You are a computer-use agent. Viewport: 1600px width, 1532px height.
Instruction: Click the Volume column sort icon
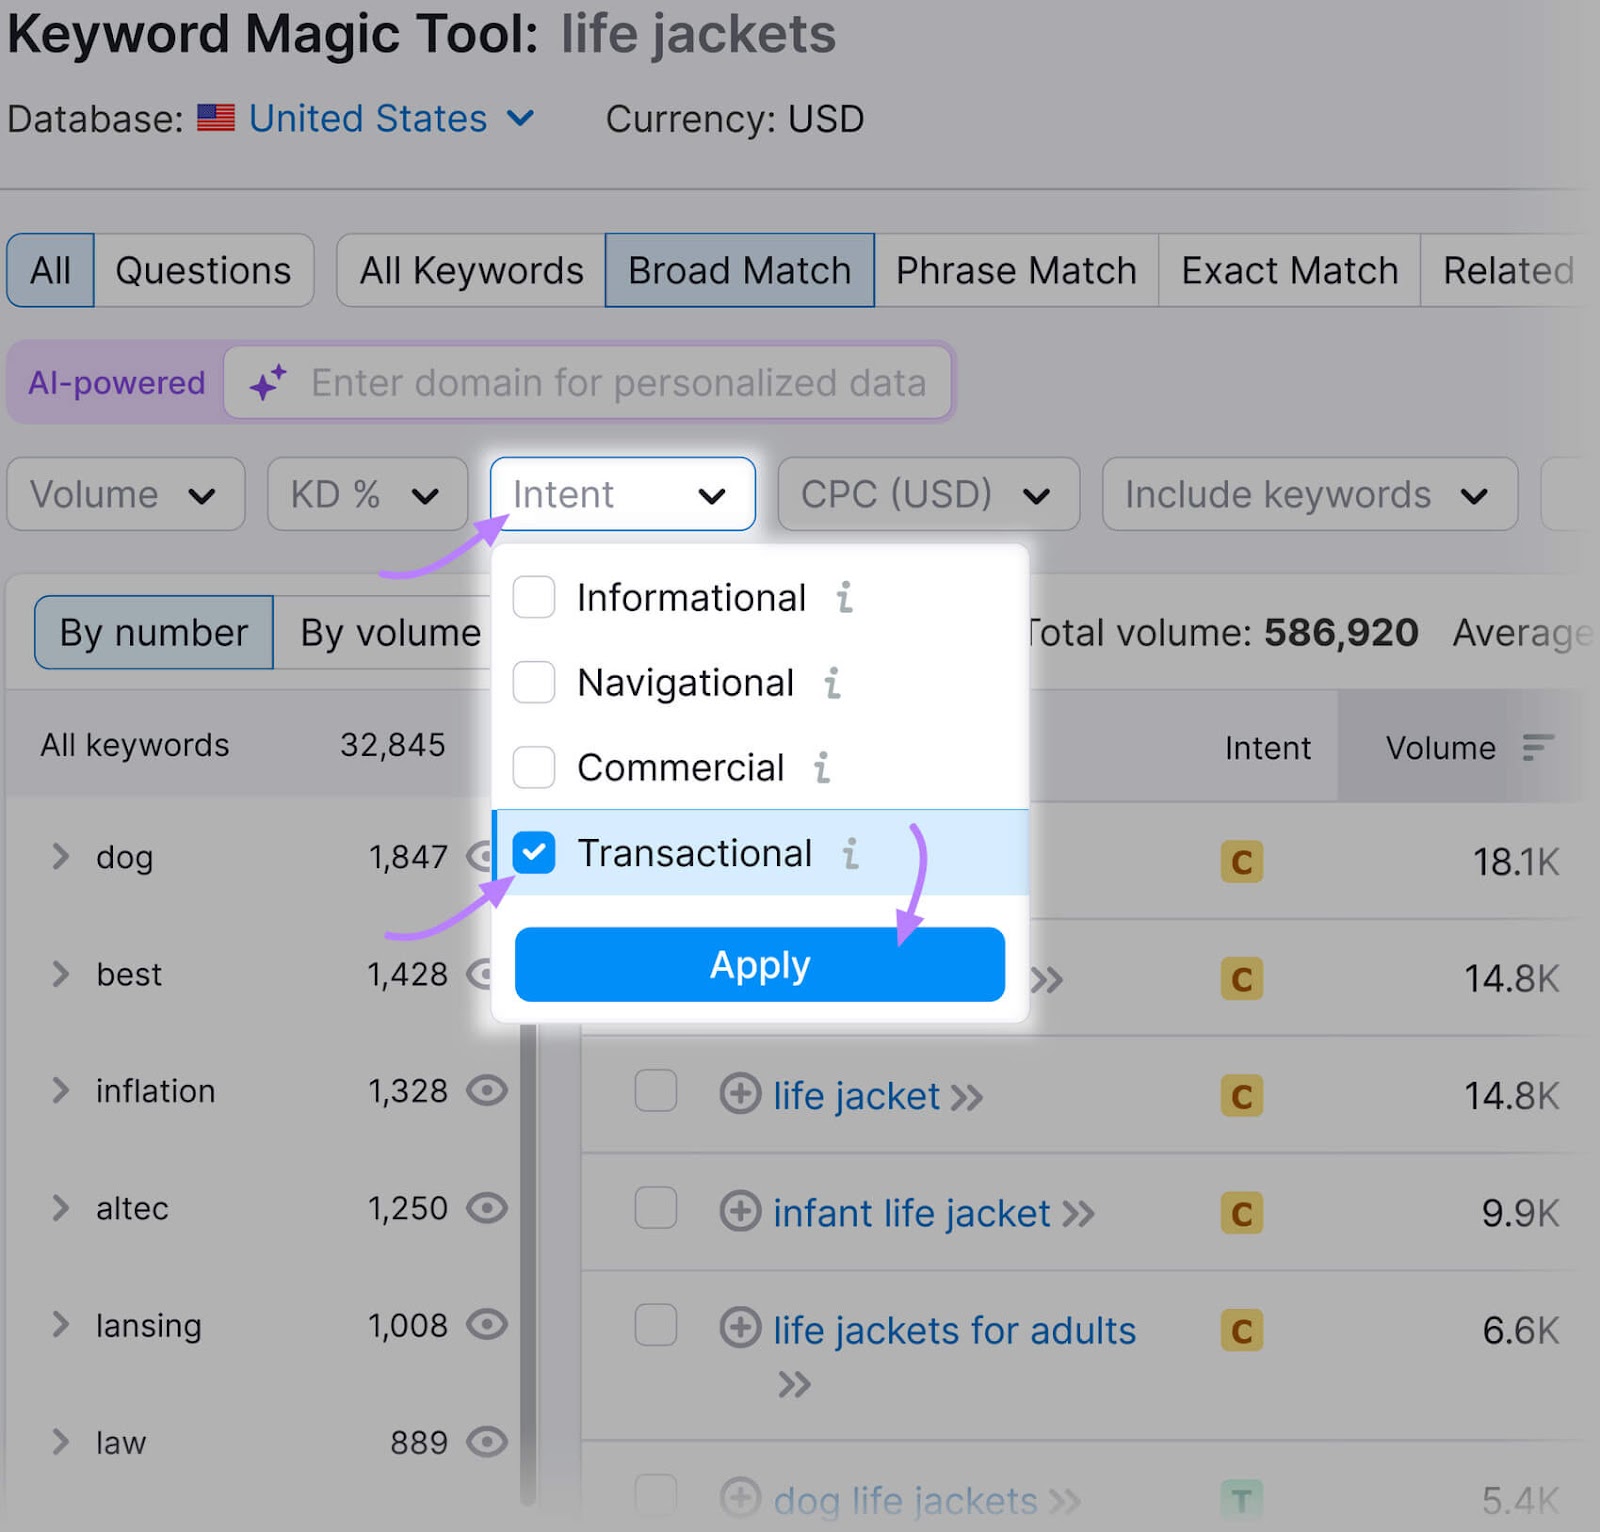(x=1538, y=747)
